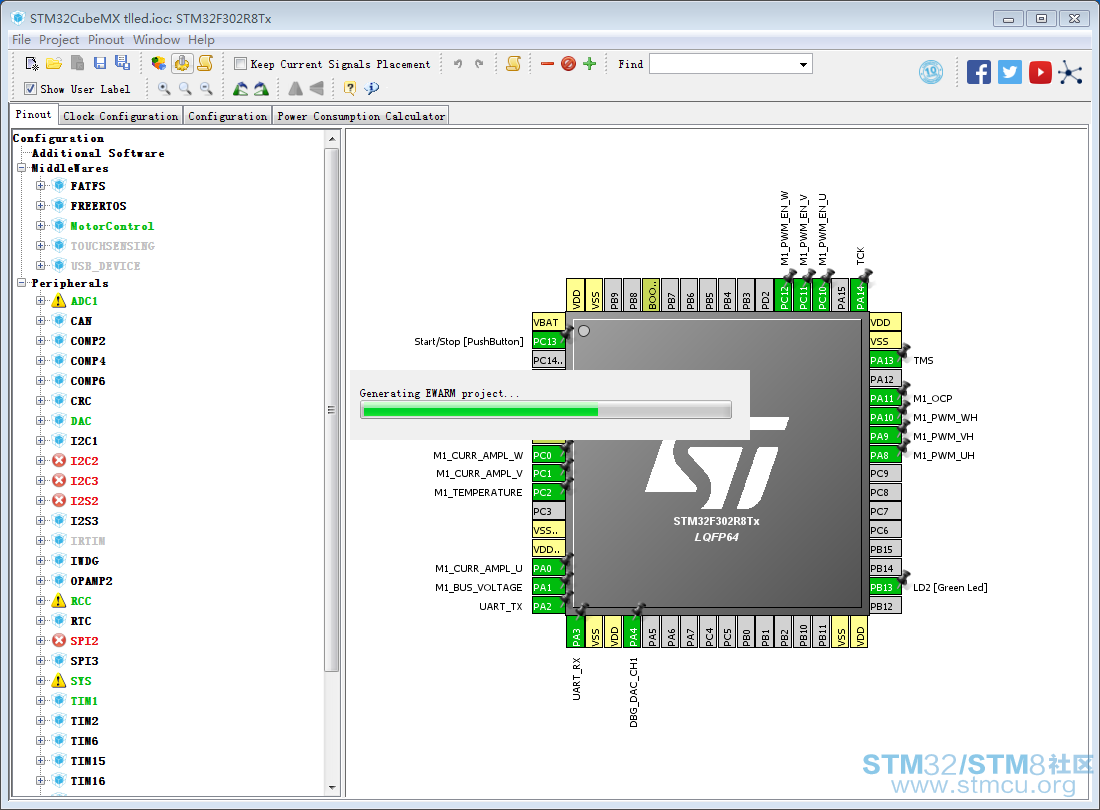This screenshot has height=810, width=1100.
Task: Click pin PC13 Start/Stop PushButton
Action: point(549,342)
